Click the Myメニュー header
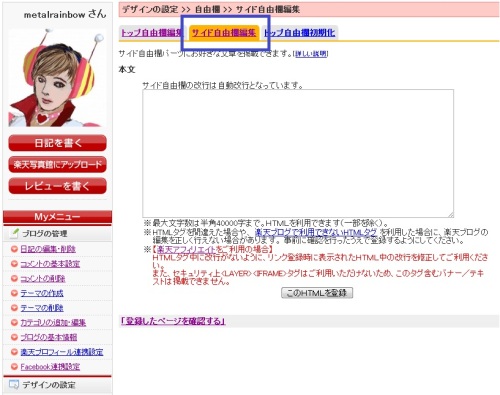The width and height of the screenshot is (500, 395). point(57,217)
